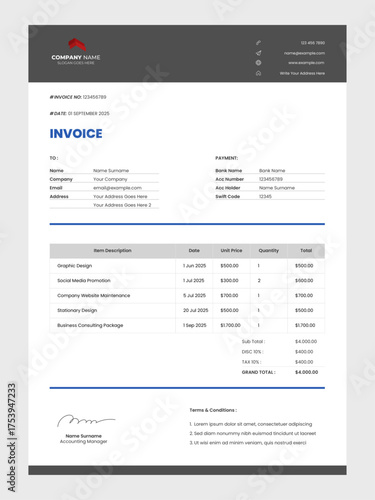Open the name@example.com header email

pyautogui.click(x=304, y=53)
